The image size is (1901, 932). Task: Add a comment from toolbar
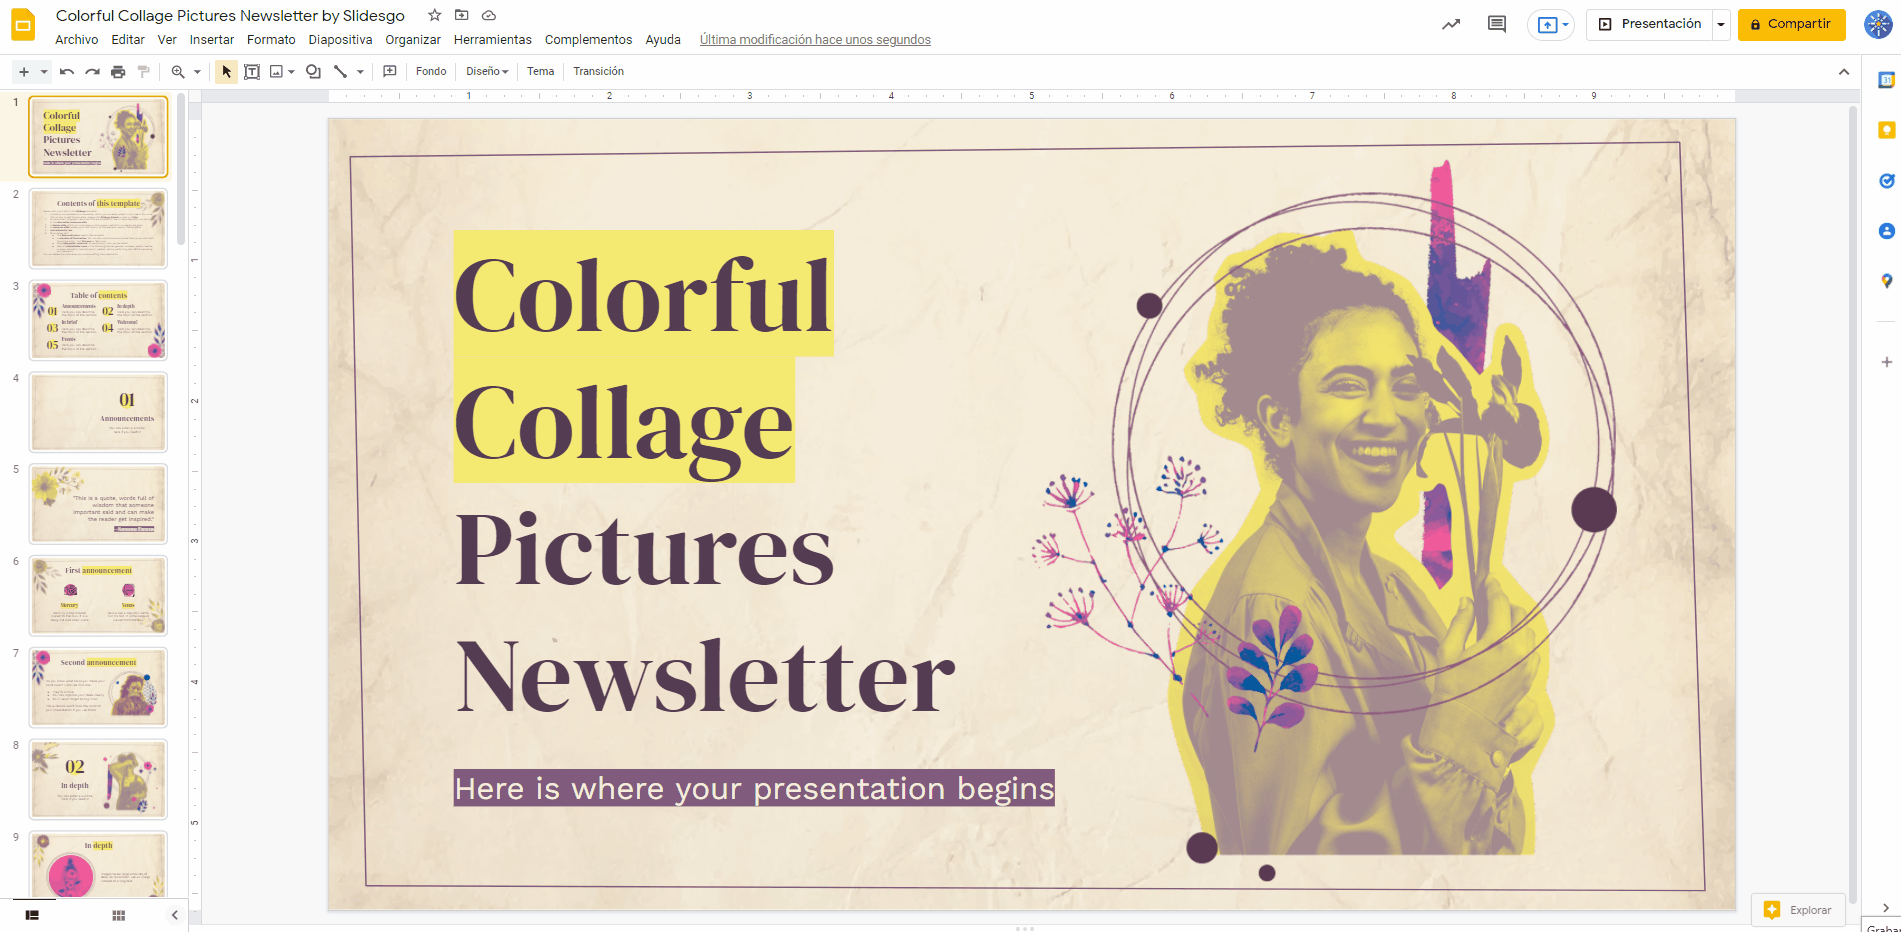[390, 72]
